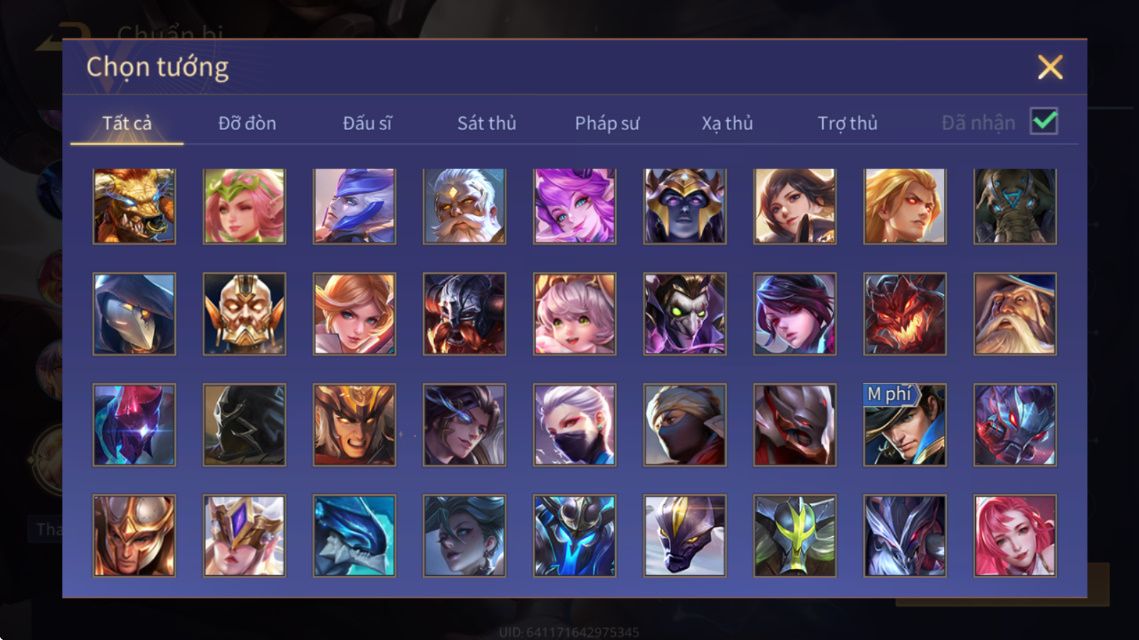Image resolution: width=1139 pixels, height=640 pixels.
Task: Switch to the "Đỡ đòn" tab
Action: (x=247, y=123)
